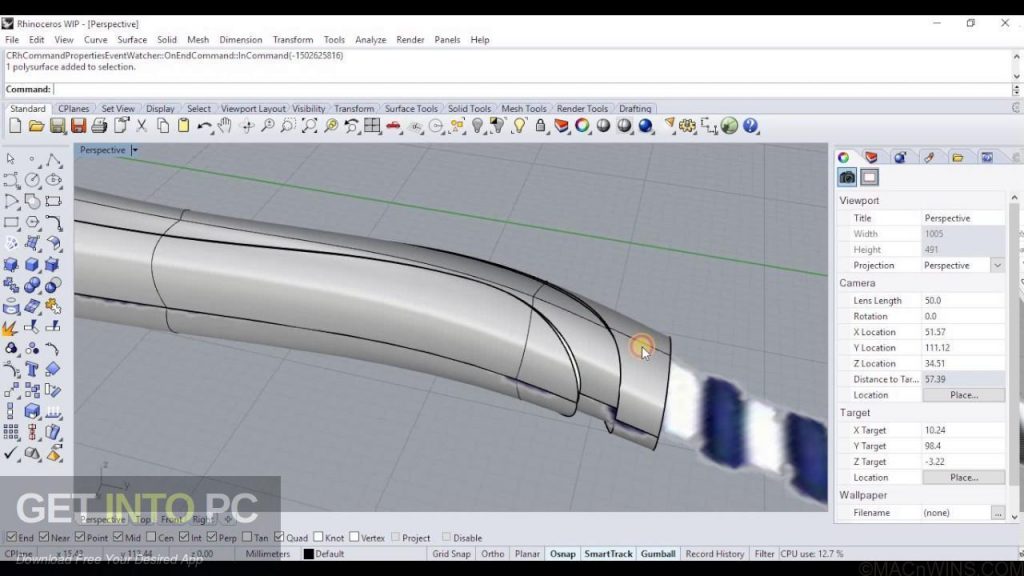Open the Surface menu
The height and width of the screenshot is (576, 1024).
click(x=132, y=40)
